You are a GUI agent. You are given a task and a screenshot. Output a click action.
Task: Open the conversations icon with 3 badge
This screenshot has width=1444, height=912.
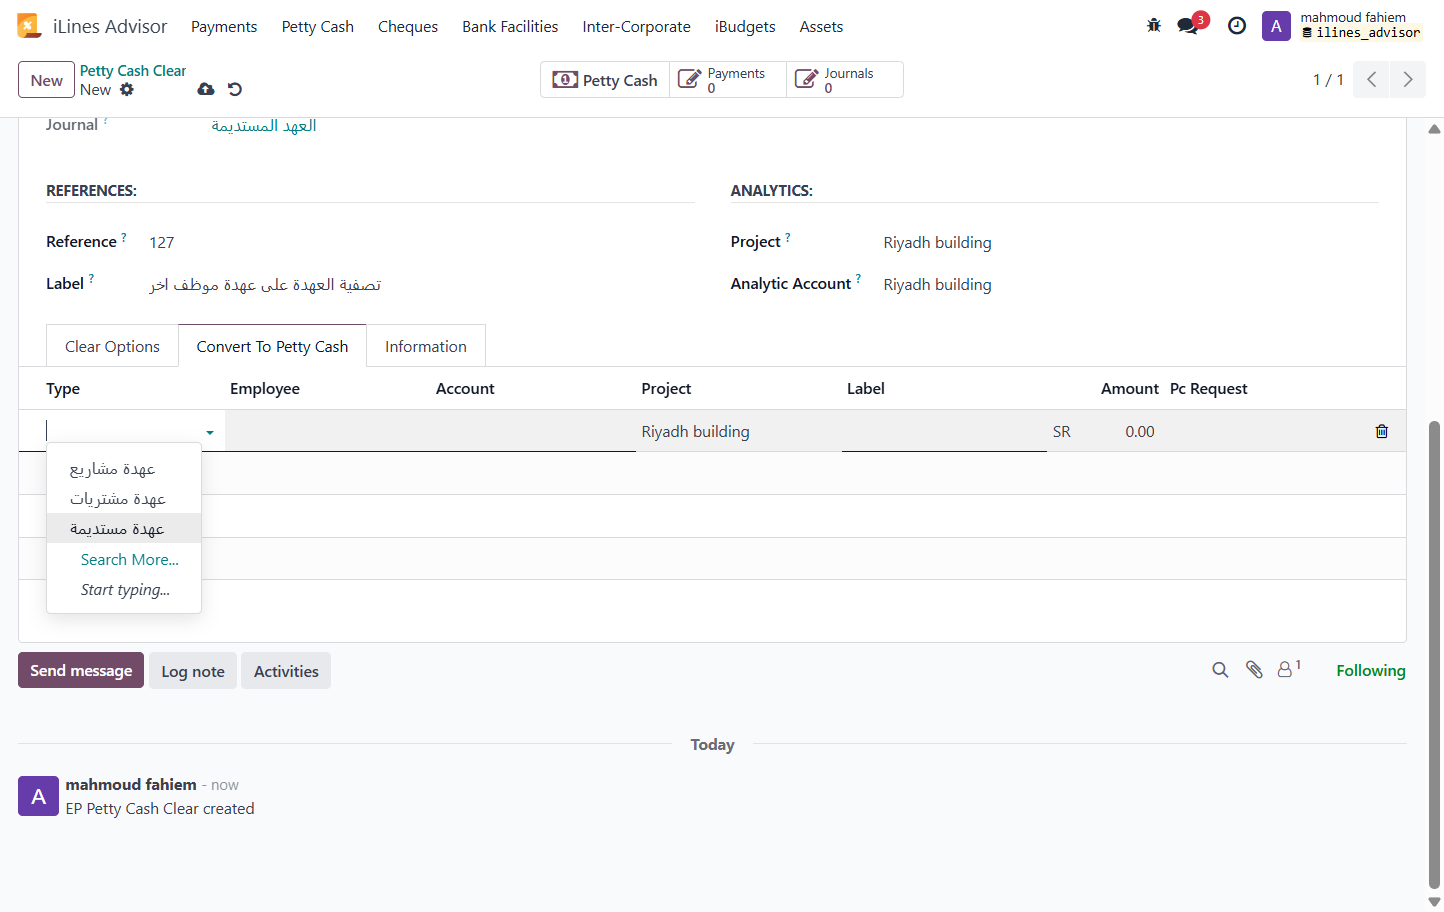click(1188, 26)
